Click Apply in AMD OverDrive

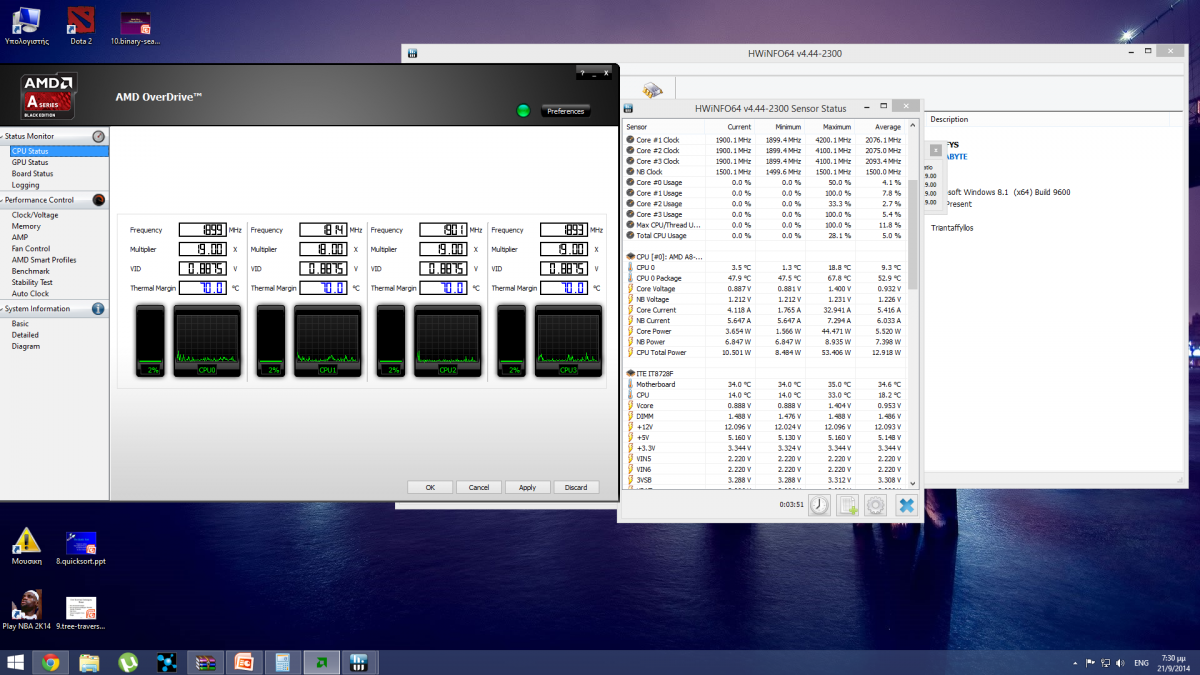[x=528, y=487]
